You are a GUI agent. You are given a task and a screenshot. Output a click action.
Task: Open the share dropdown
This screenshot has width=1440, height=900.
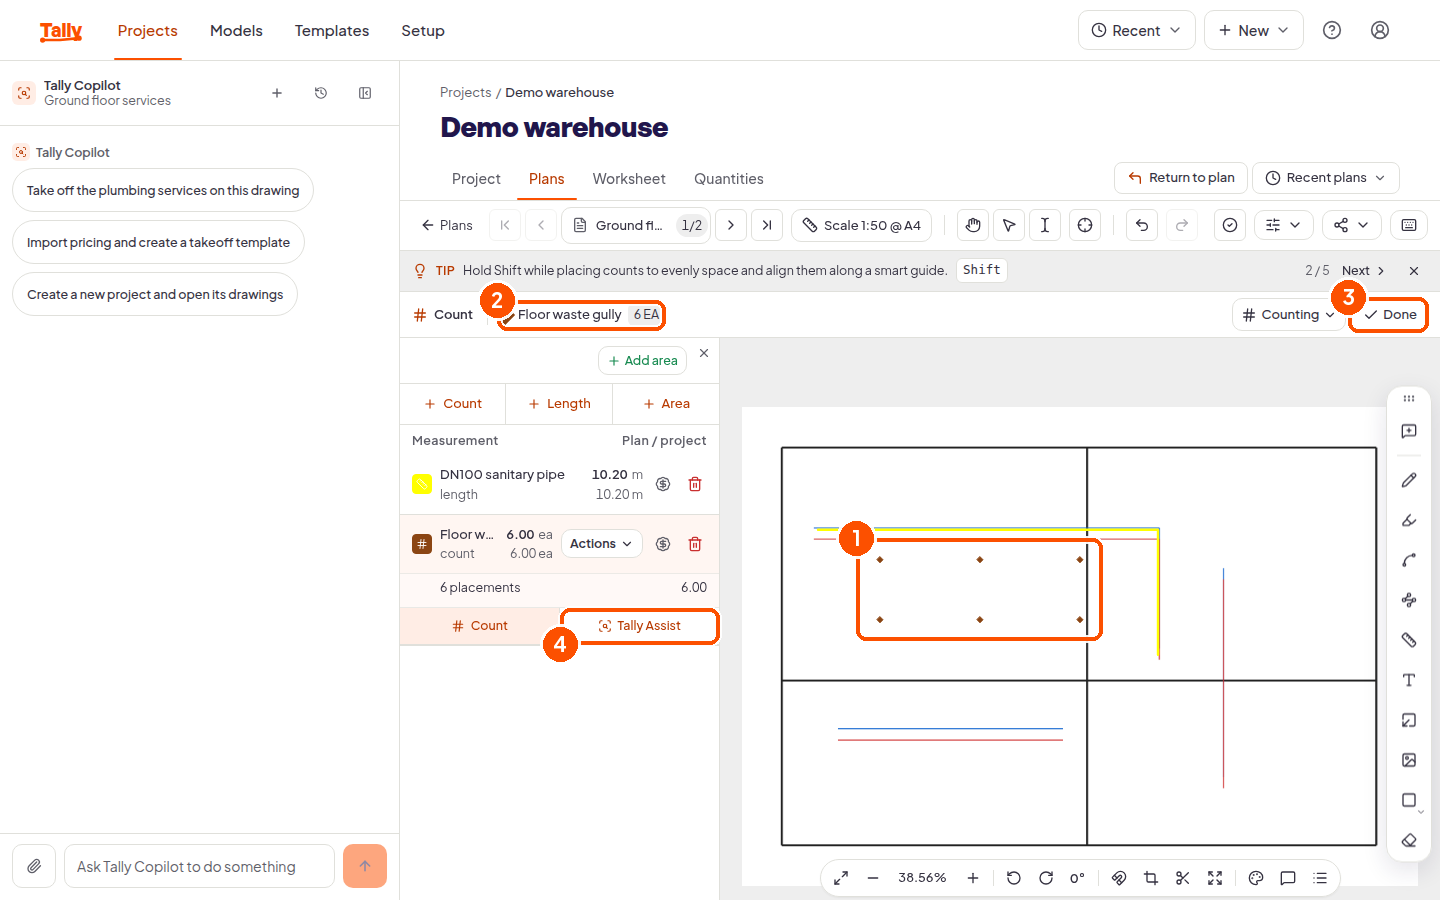(1351, 225)
